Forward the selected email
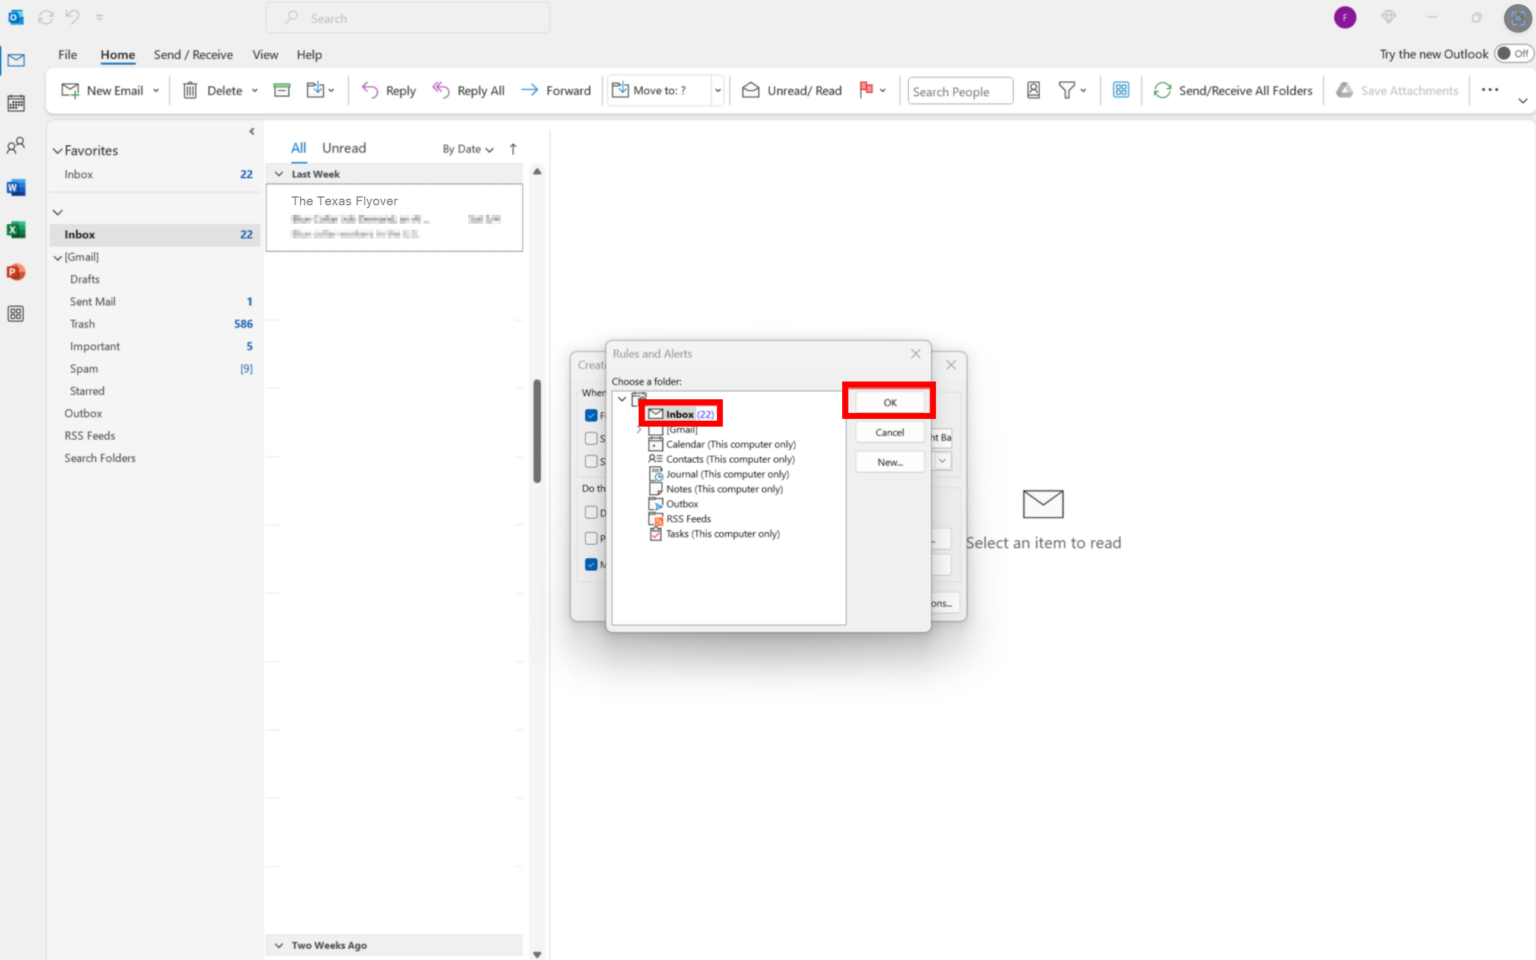This screenshot has width=1536, height=960. click(556, 90)
